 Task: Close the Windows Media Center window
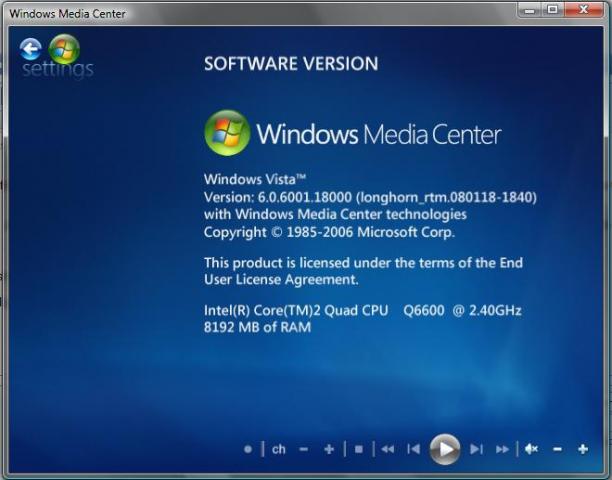tap(584, 10)
